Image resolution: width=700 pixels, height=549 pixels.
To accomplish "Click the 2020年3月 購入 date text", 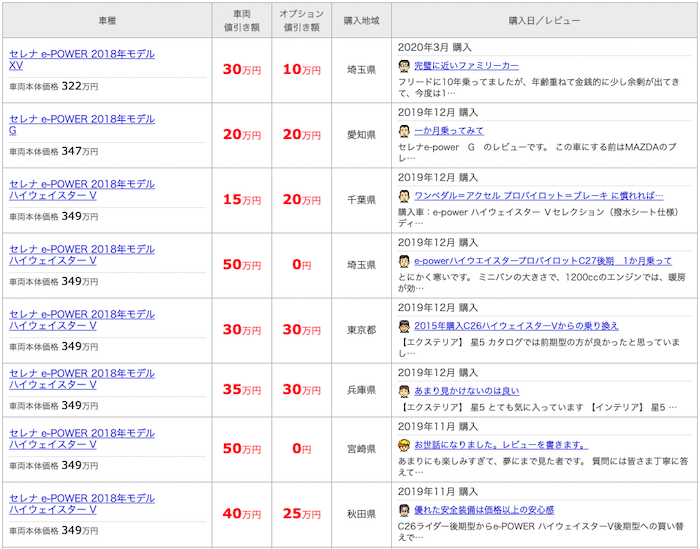I will [434, 47].
